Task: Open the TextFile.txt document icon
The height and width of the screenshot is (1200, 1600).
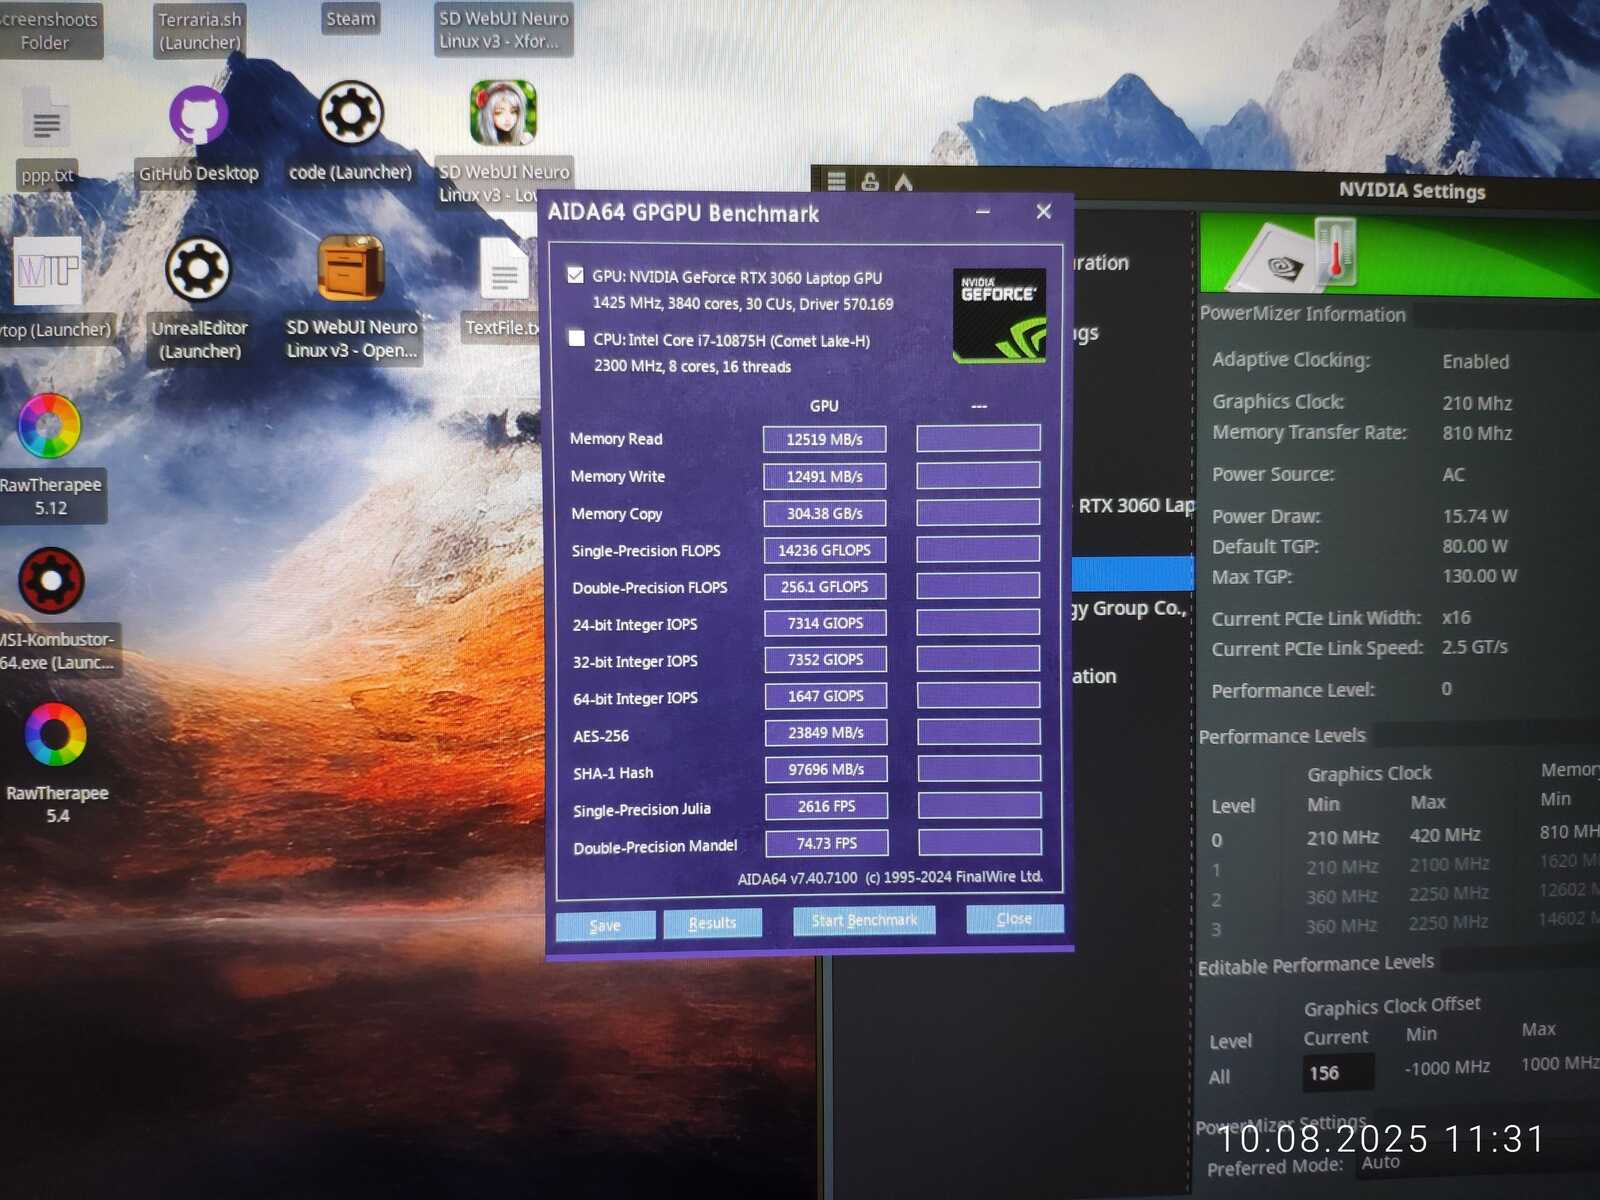Action: coord(504,270)
